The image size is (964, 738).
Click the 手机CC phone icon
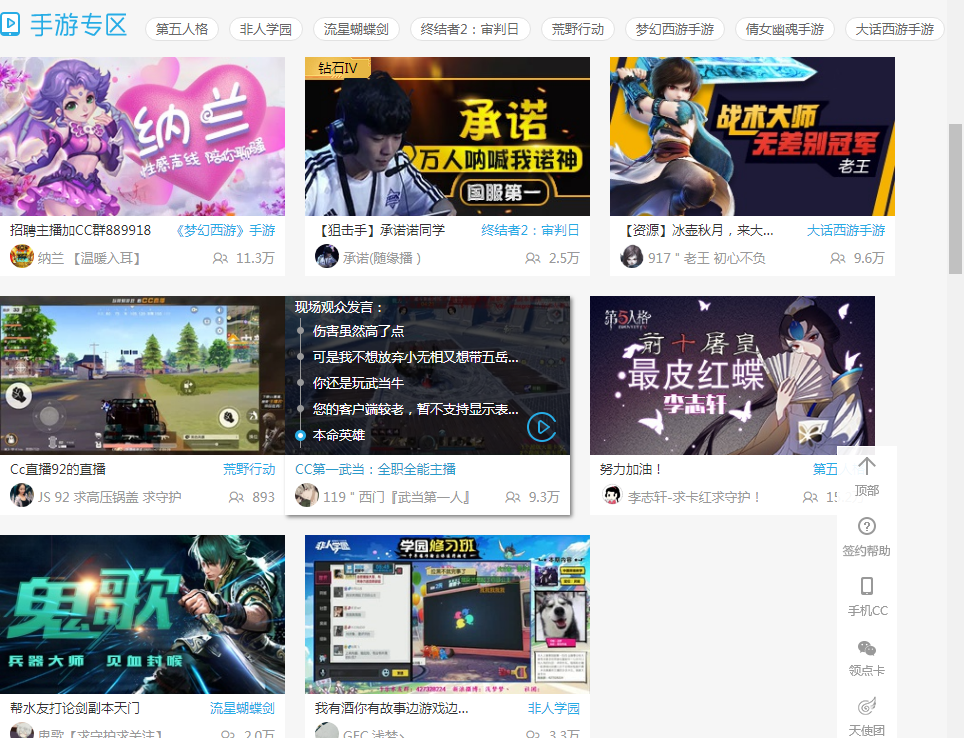[x=867, y=586]
